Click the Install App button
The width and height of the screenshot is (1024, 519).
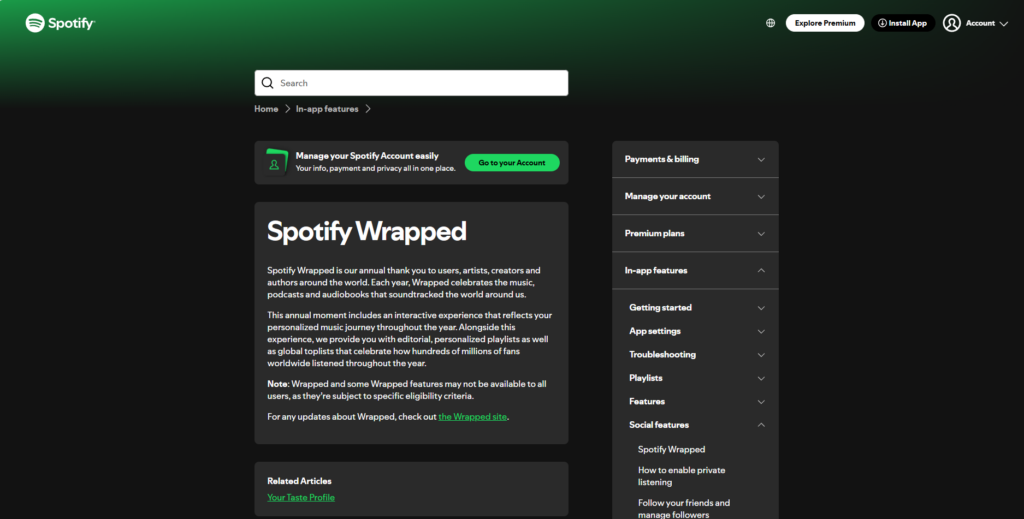coord(903,23)
